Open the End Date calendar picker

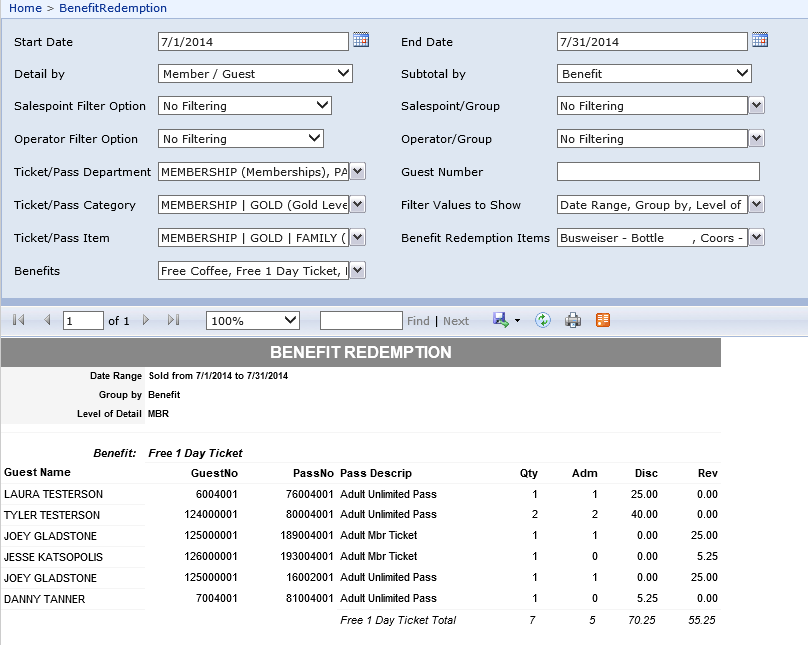760,40
